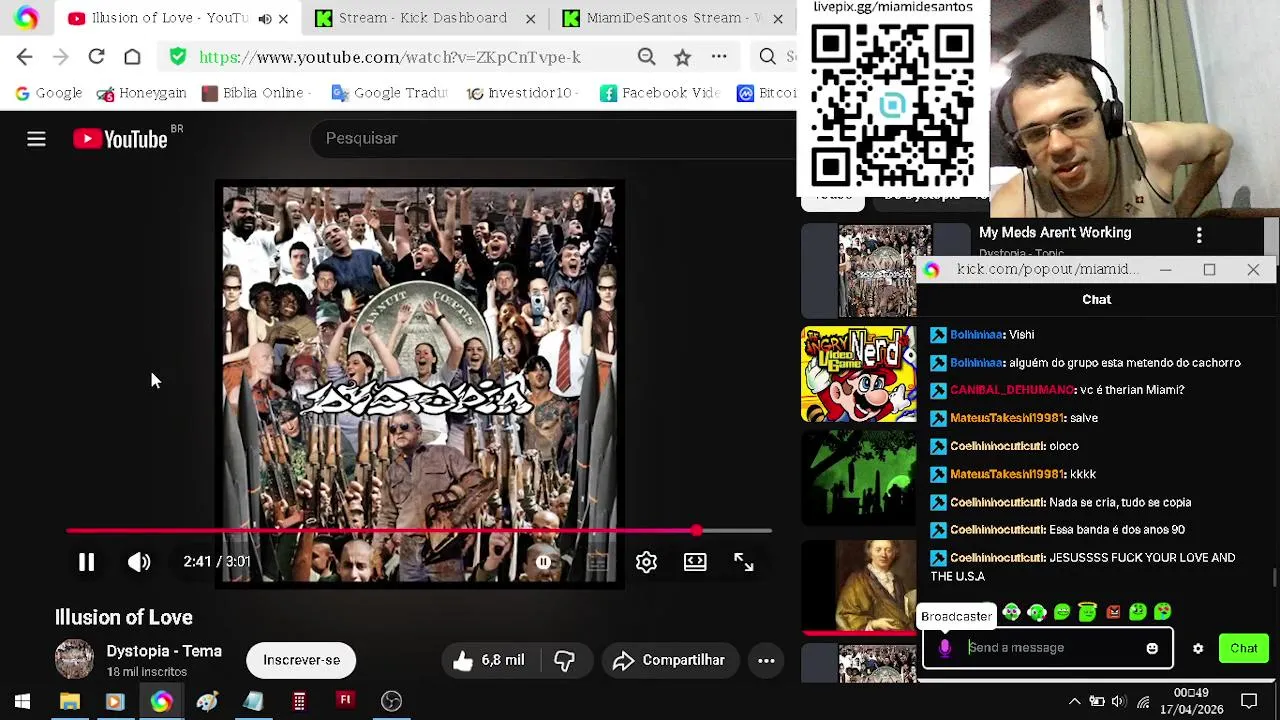Open Google bookmark
Viewport: 1280px width, 720px height.
click(48, 93)
